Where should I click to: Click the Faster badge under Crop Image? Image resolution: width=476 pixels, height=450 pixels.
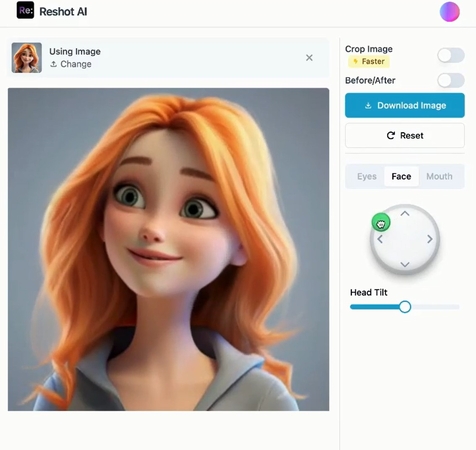pyautogui.click(x=369, y=61)
